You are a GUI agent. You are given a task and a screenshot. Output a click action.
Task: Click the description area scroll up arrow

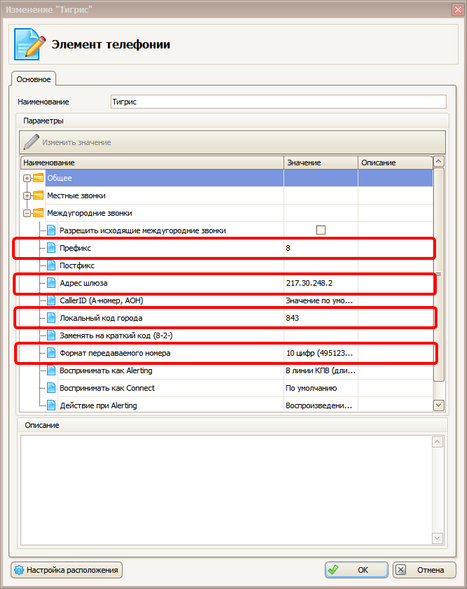click(x=437, y=442)
